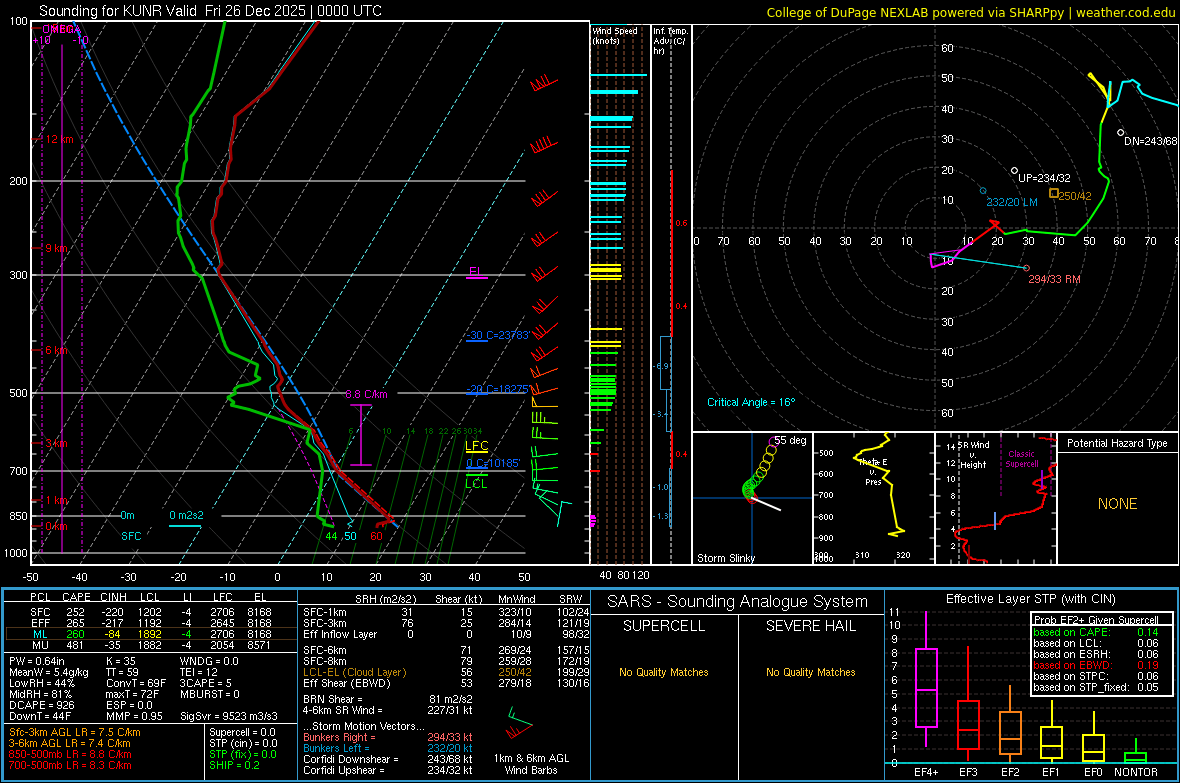Click the Prob EF2+ Given Supercell heading
Viewport: 1180px width, 783px height.
pyautogui.click(x=1096, y=620)
